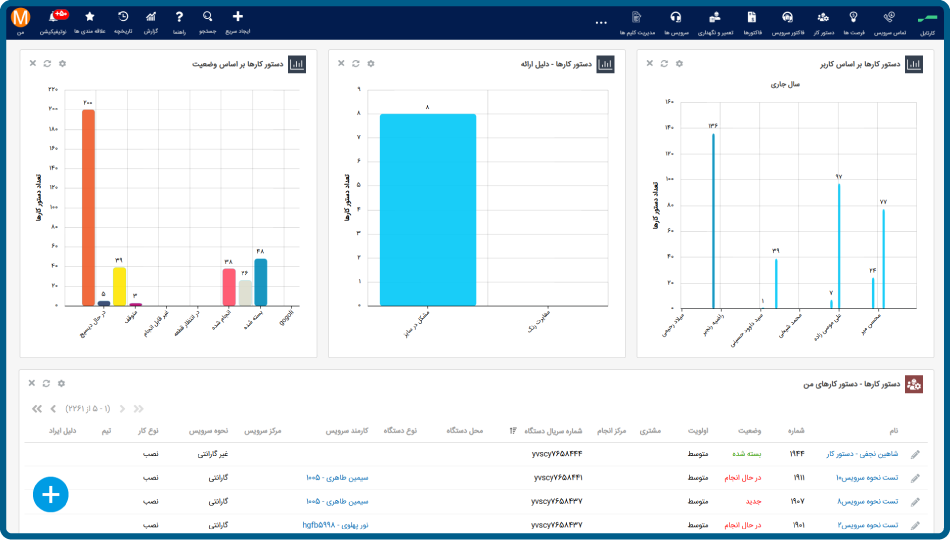The image size is (950, 540).
Task: Expand the three-dots more modules menu
Action: tap(600, 23)
